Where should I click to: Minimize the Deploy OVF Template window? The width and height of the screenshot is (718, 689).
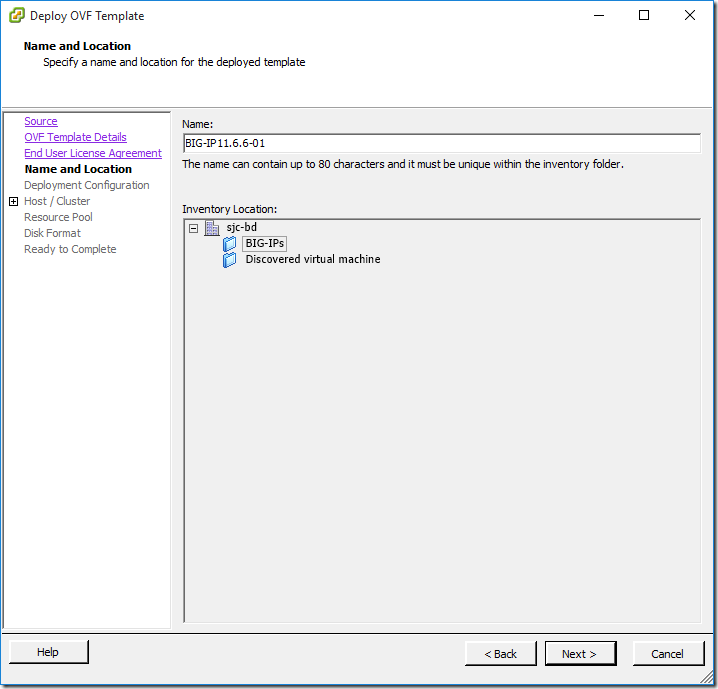coord(599,16)
